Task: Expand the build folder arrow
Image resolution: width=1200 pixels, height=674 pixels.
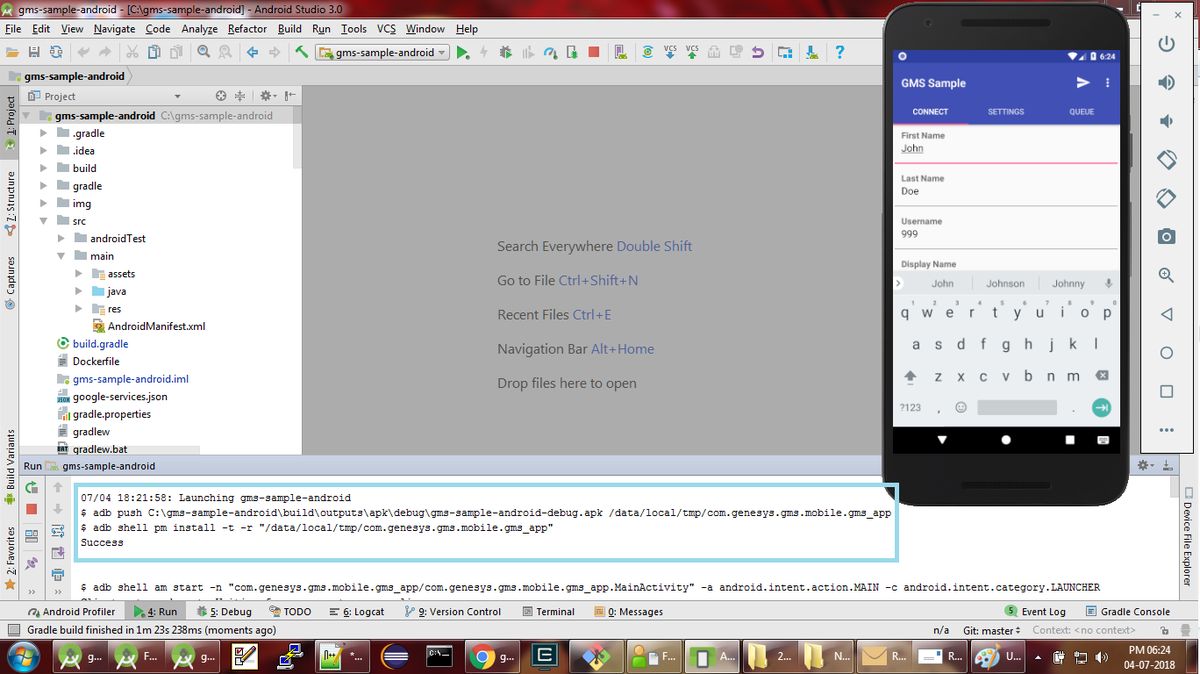Action: (x=44, y=168)
